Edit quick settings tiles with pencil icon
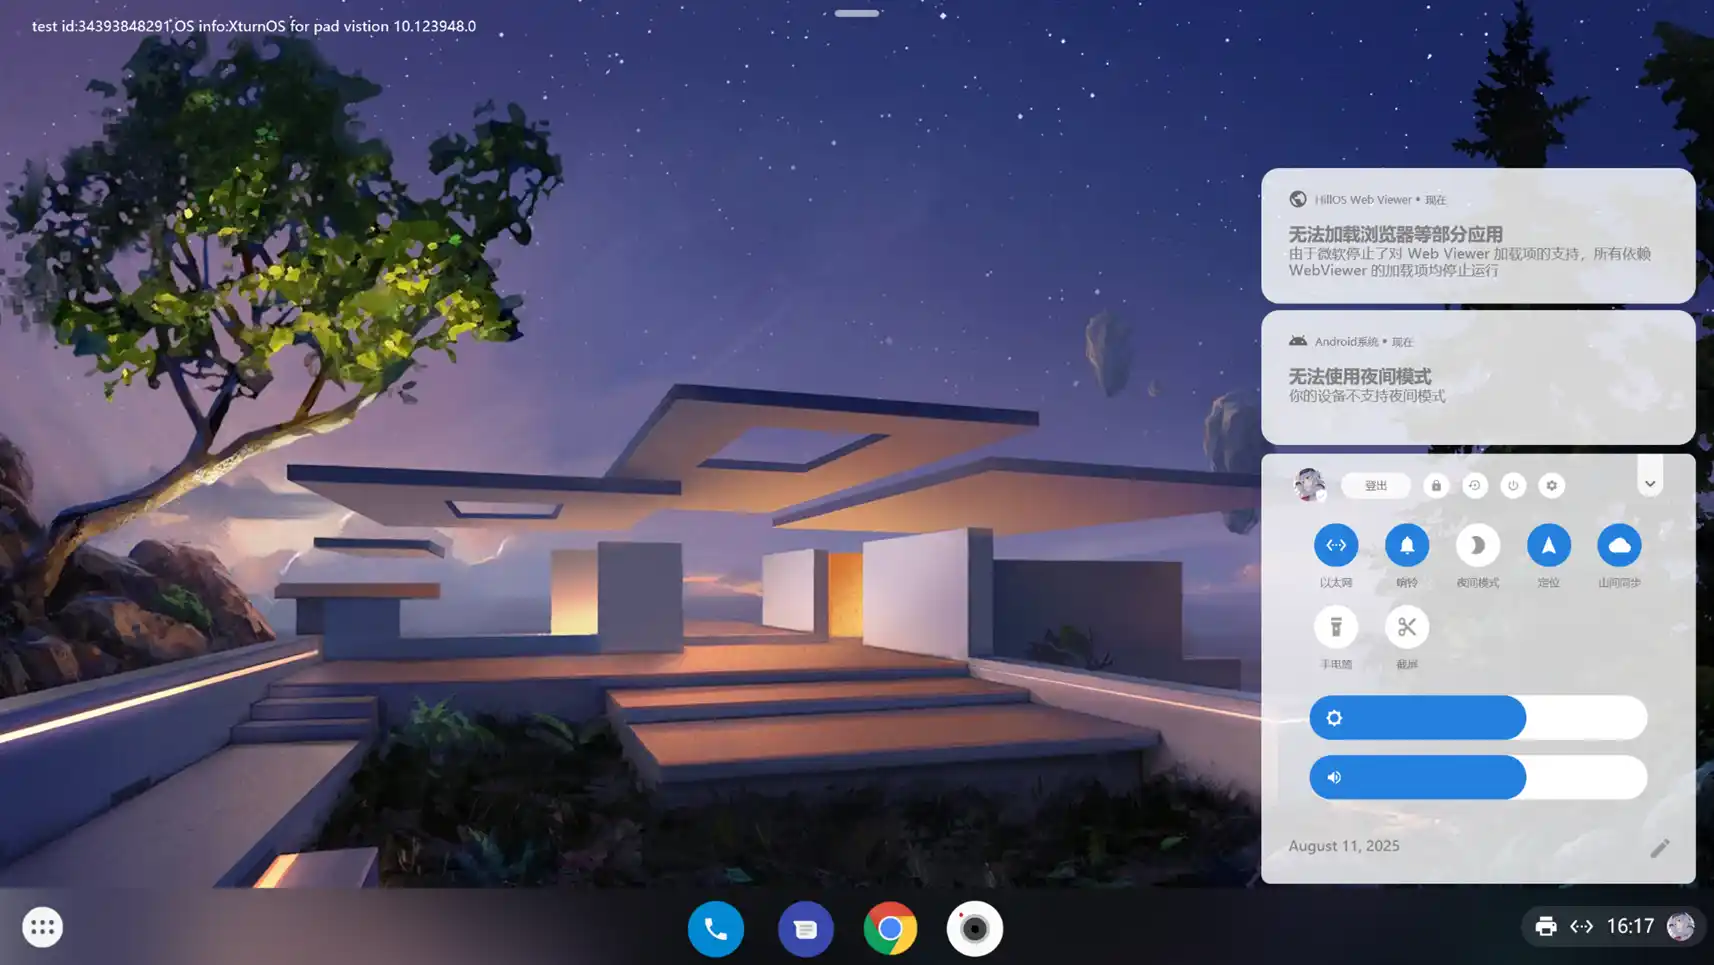 pos(1659,848)
